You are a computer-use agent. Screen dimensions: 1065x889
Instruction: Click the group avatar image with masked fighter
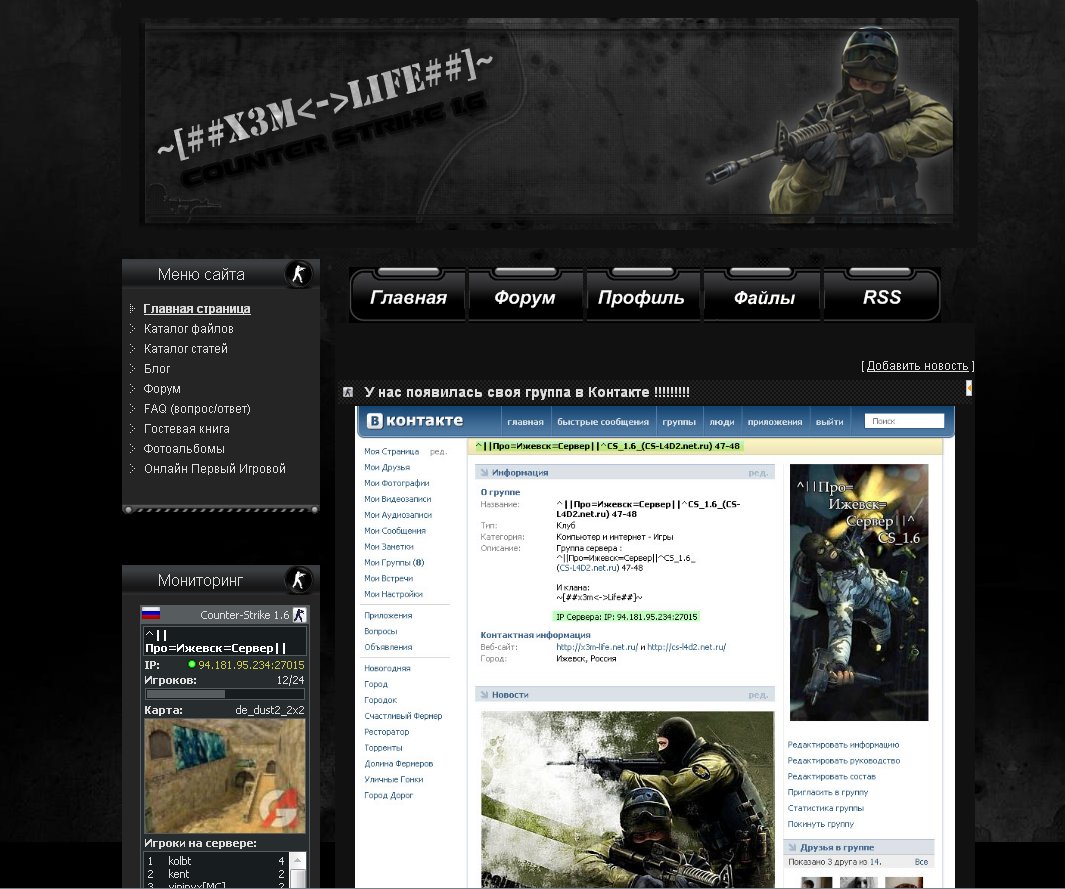tap(859, 592)
